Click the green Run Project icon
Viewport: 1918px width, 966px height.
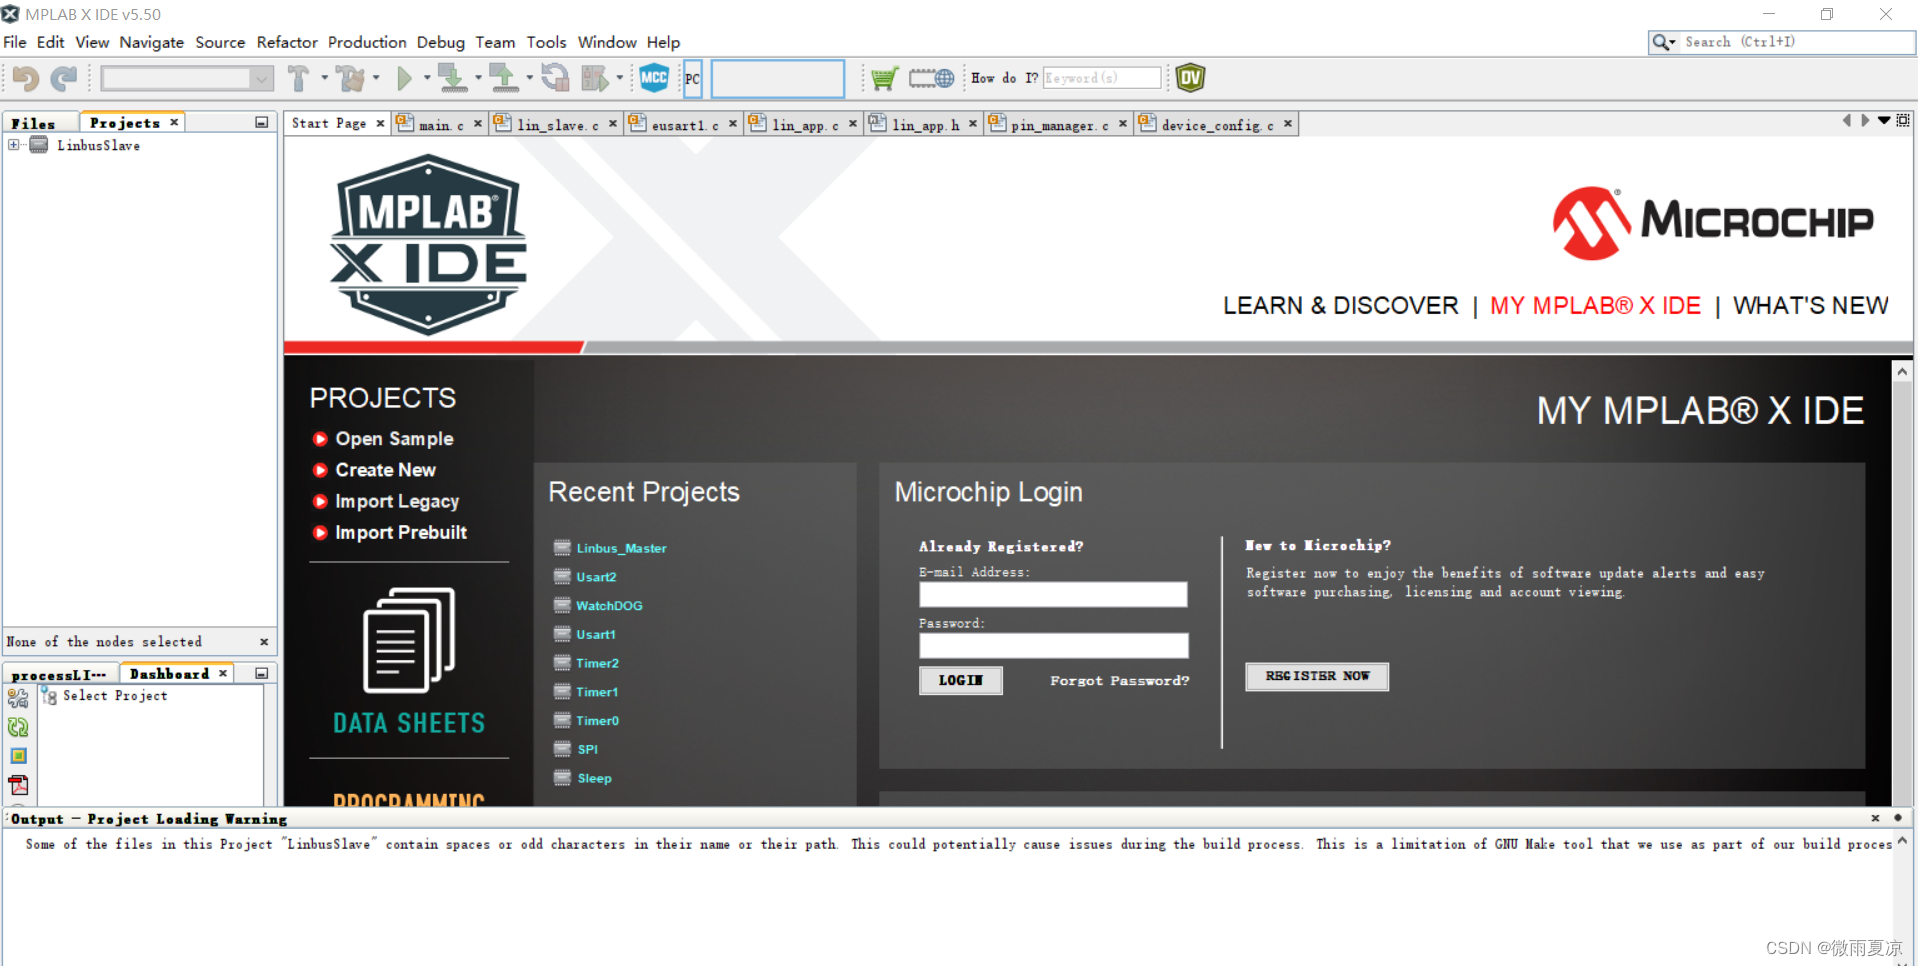(404, 78)
